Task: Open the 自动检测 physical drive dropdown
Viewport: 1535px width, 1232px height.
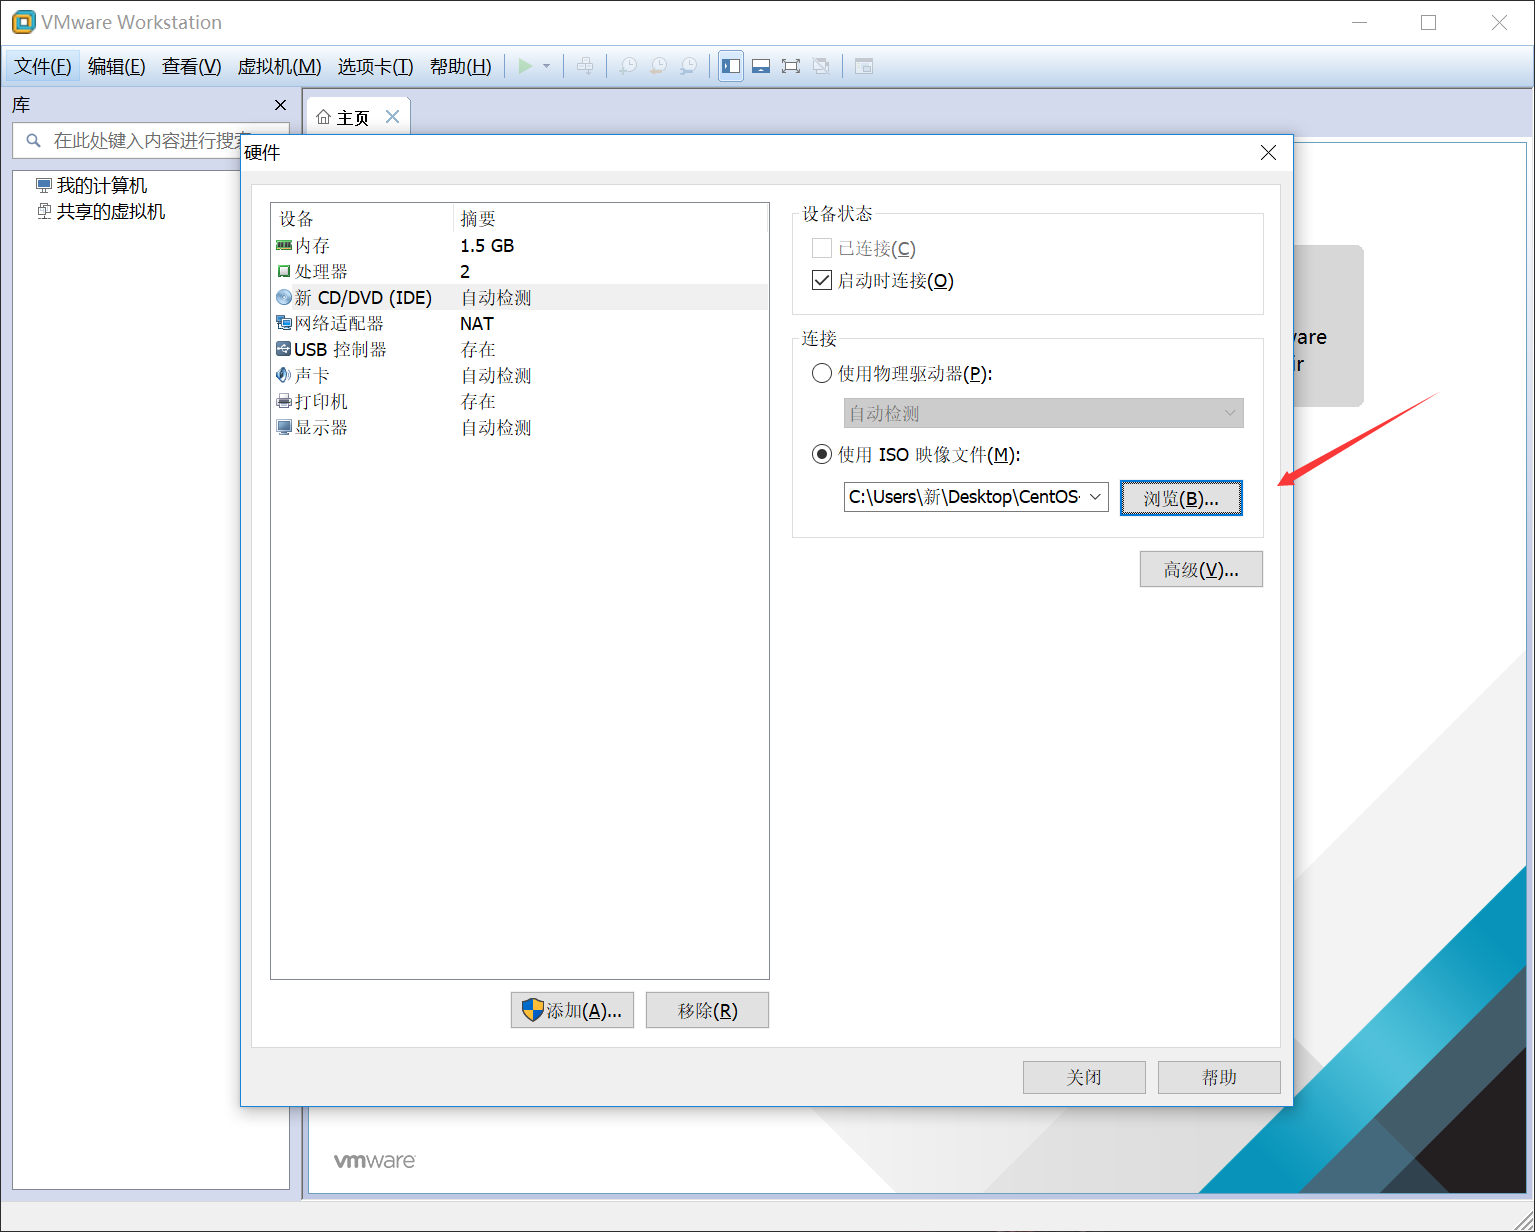Action: (x=1044, y=413)
